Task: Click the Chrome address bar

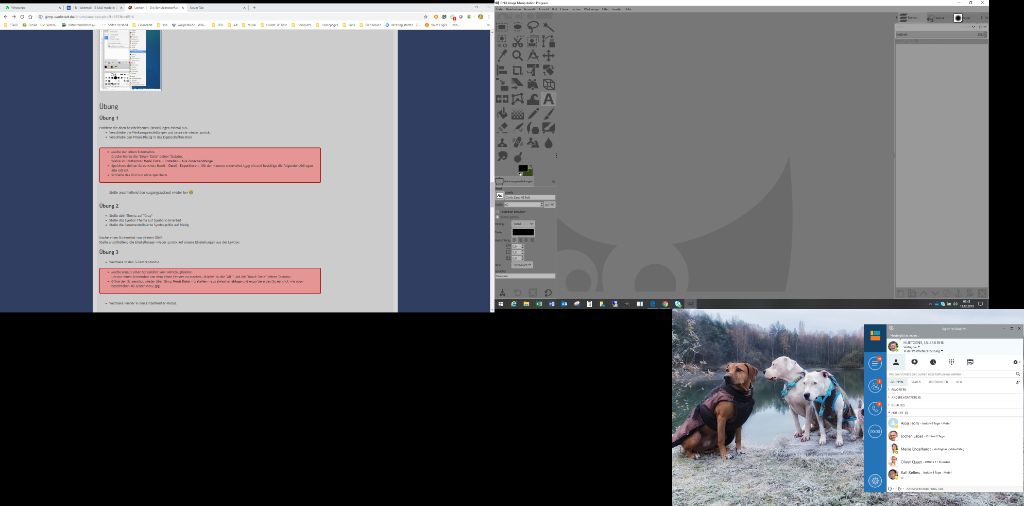Action: [229, 16]
